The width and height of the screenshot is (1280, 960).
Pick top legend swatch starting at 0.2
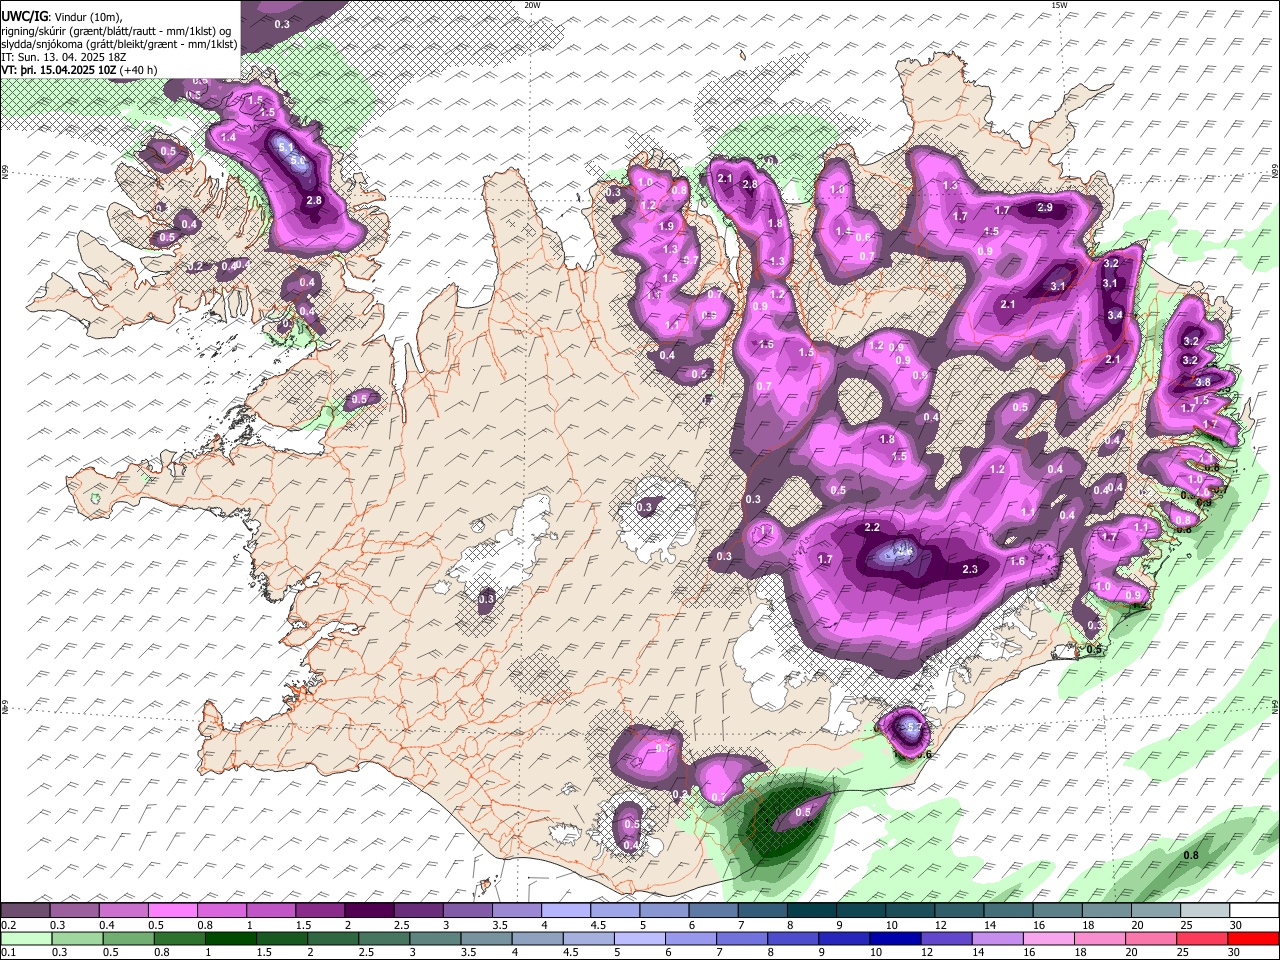25,911
